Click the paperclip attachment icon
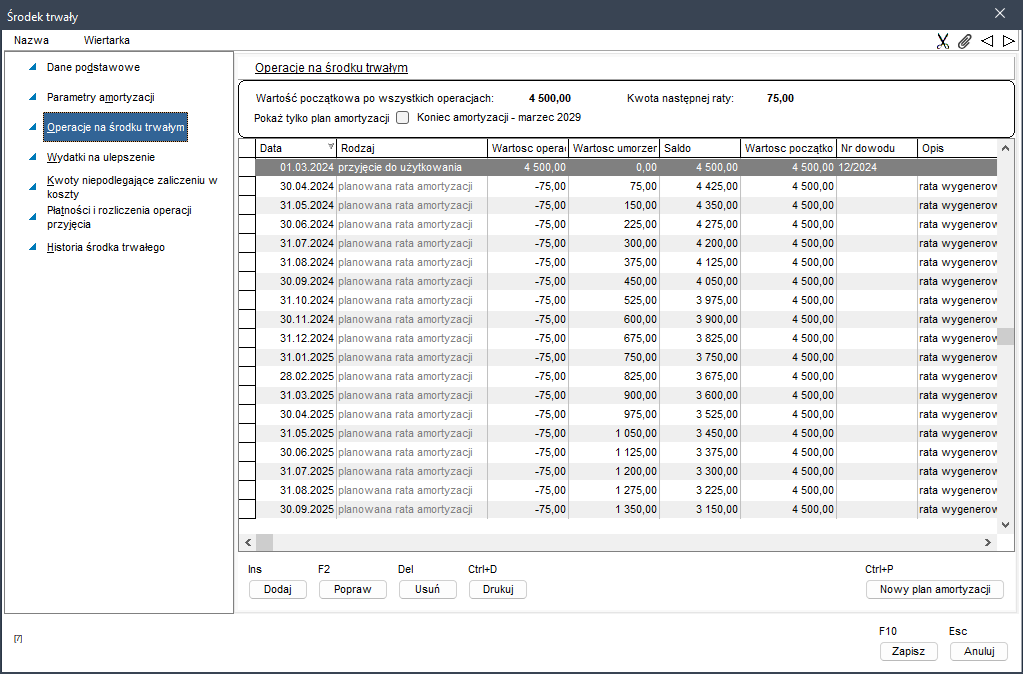Viewport: 1023px width, 674px height. pyautogui.click(x=964, y=41)
